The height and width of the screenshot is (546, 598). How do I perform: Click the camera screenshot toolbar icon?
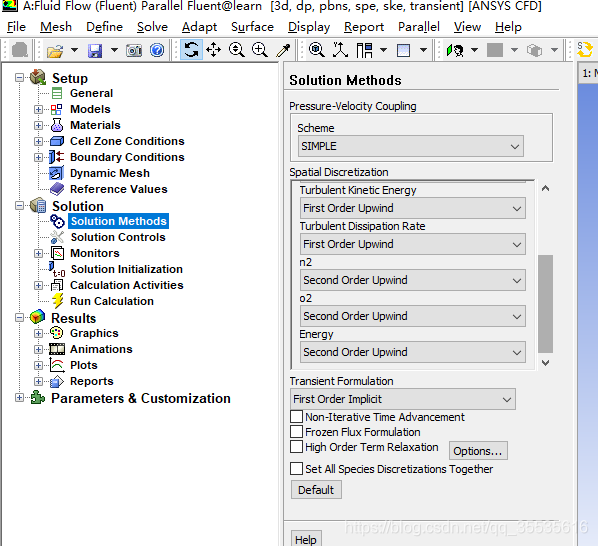point(134,50)
